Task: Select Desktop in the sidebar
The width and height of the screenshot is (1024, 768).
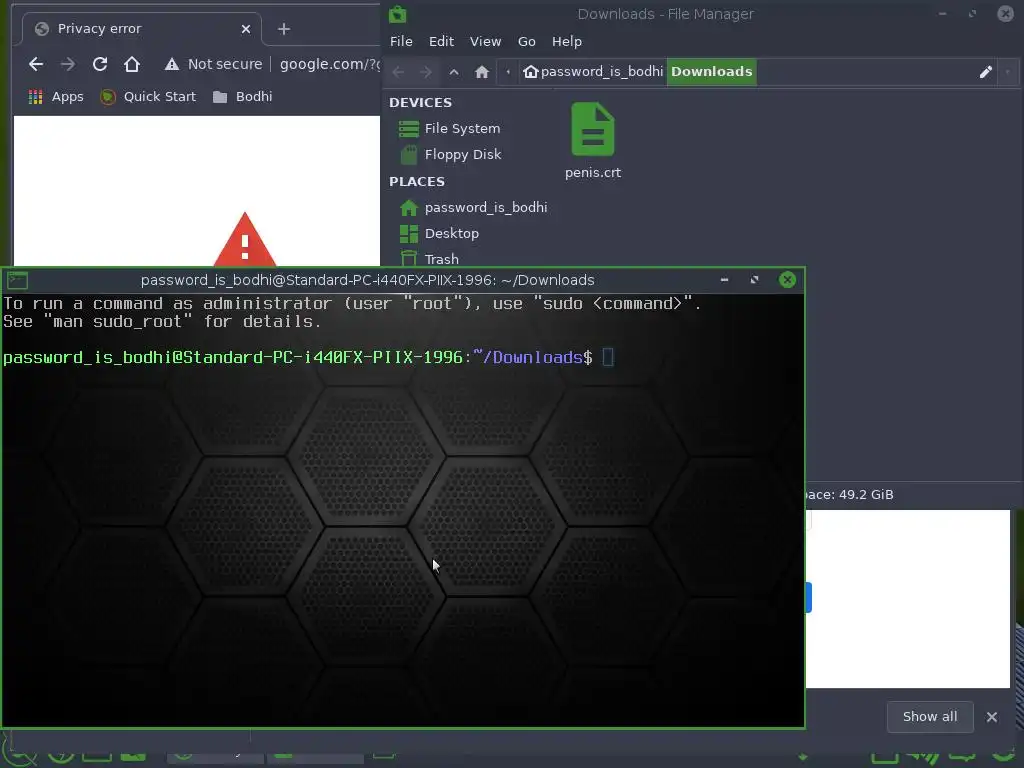Action: [439, 234]
